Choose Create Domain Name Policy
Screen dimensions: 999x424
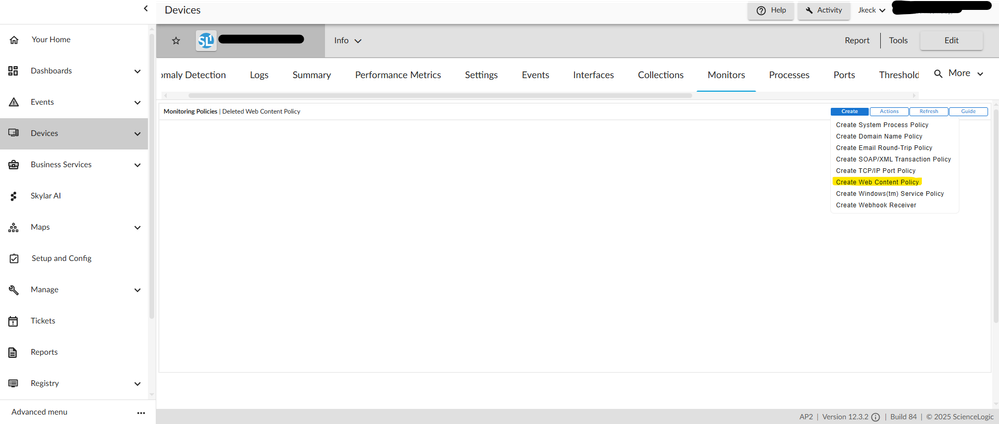pyautogui.click(x=879, y=136)
